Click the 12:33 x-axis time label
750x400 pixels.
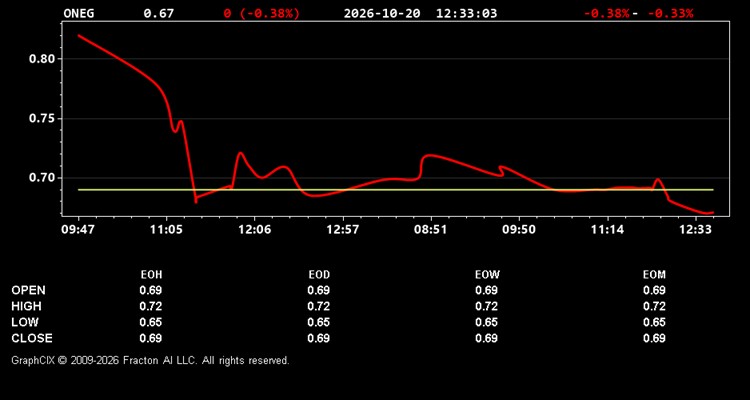[x=695, y=229]
